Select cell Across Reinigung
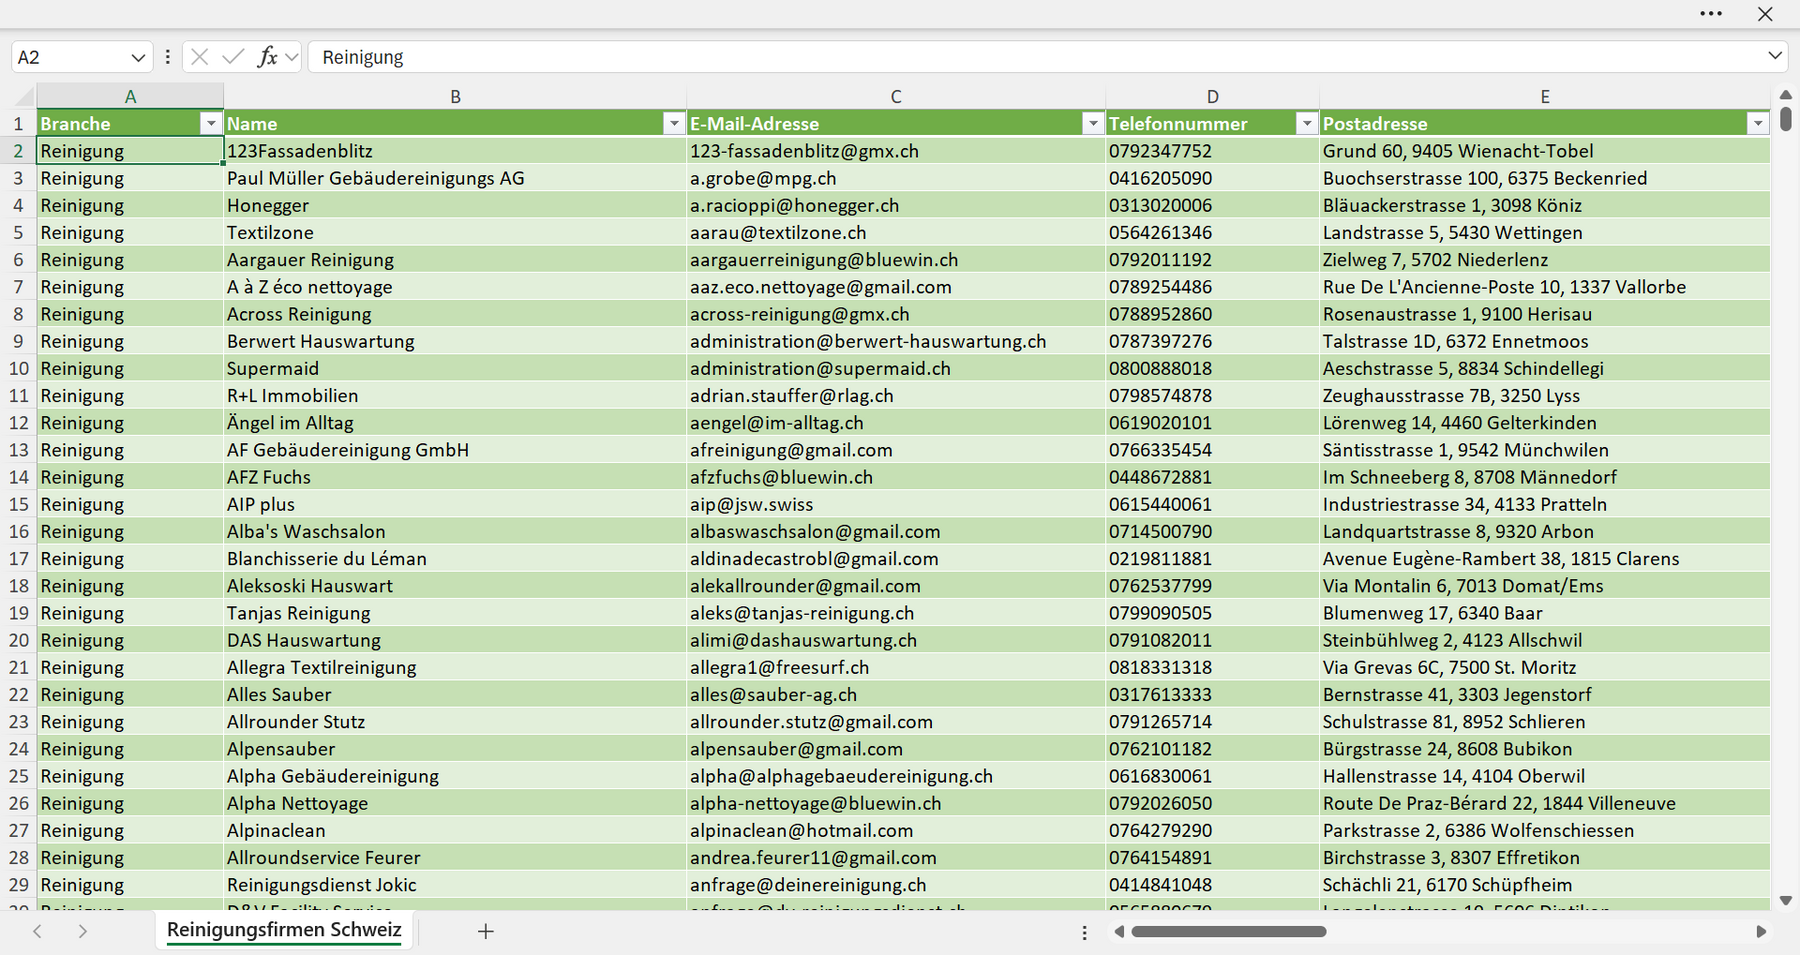1800x955 pixels. tap(455, 314)
